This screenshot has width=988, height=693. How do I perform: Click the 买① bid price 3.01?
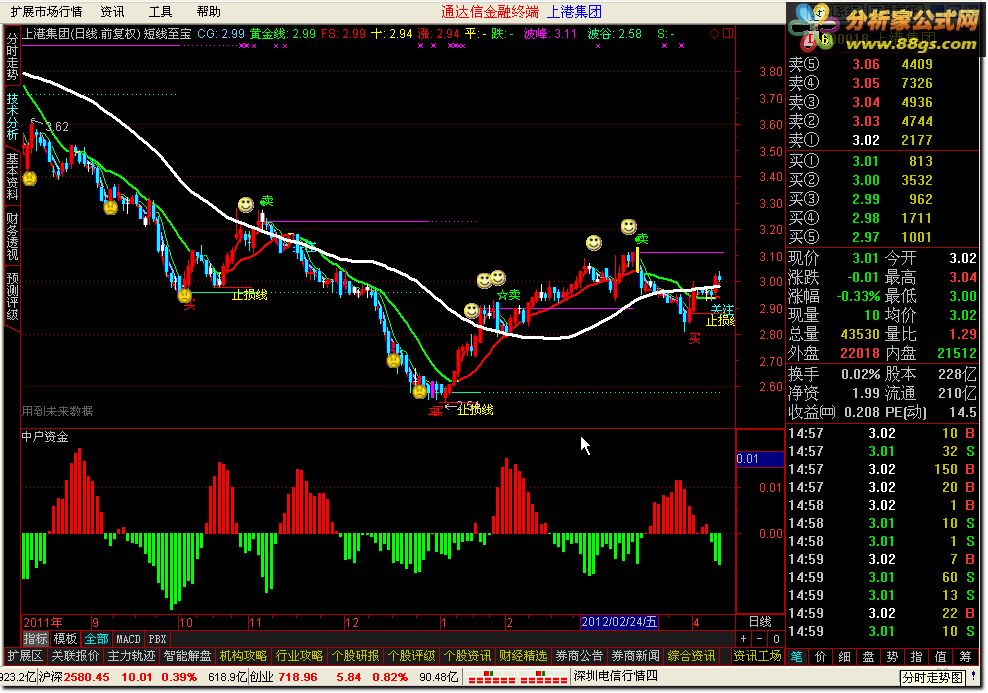[866, 161]
